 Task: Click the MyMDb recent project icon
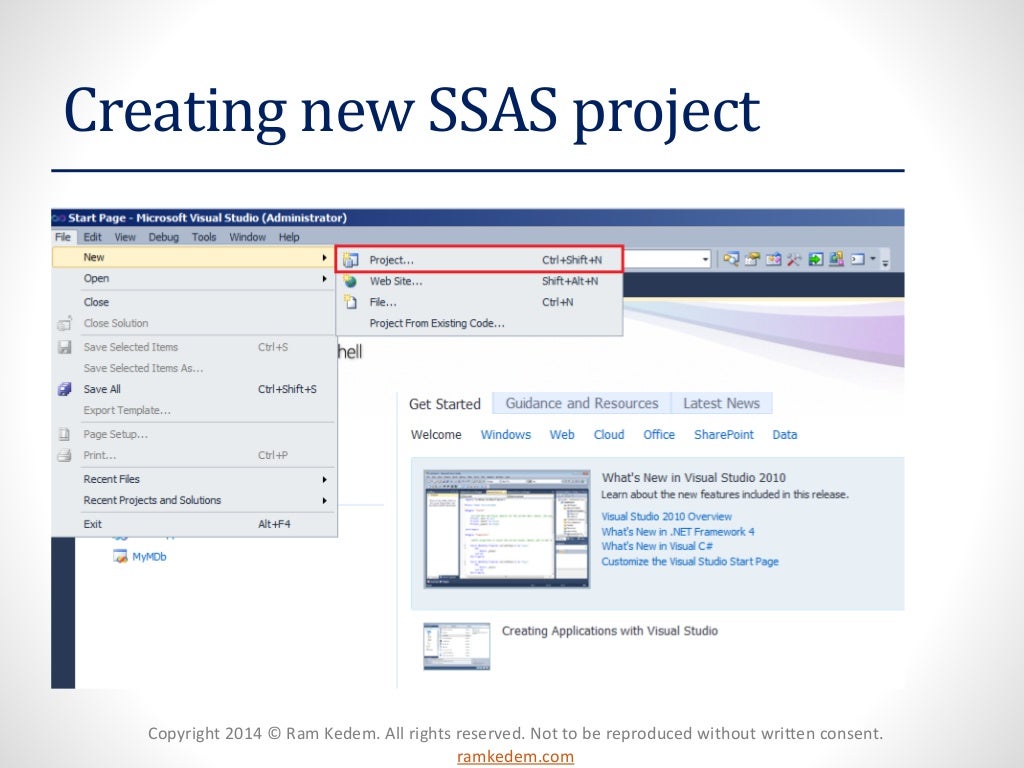point(120,557)
